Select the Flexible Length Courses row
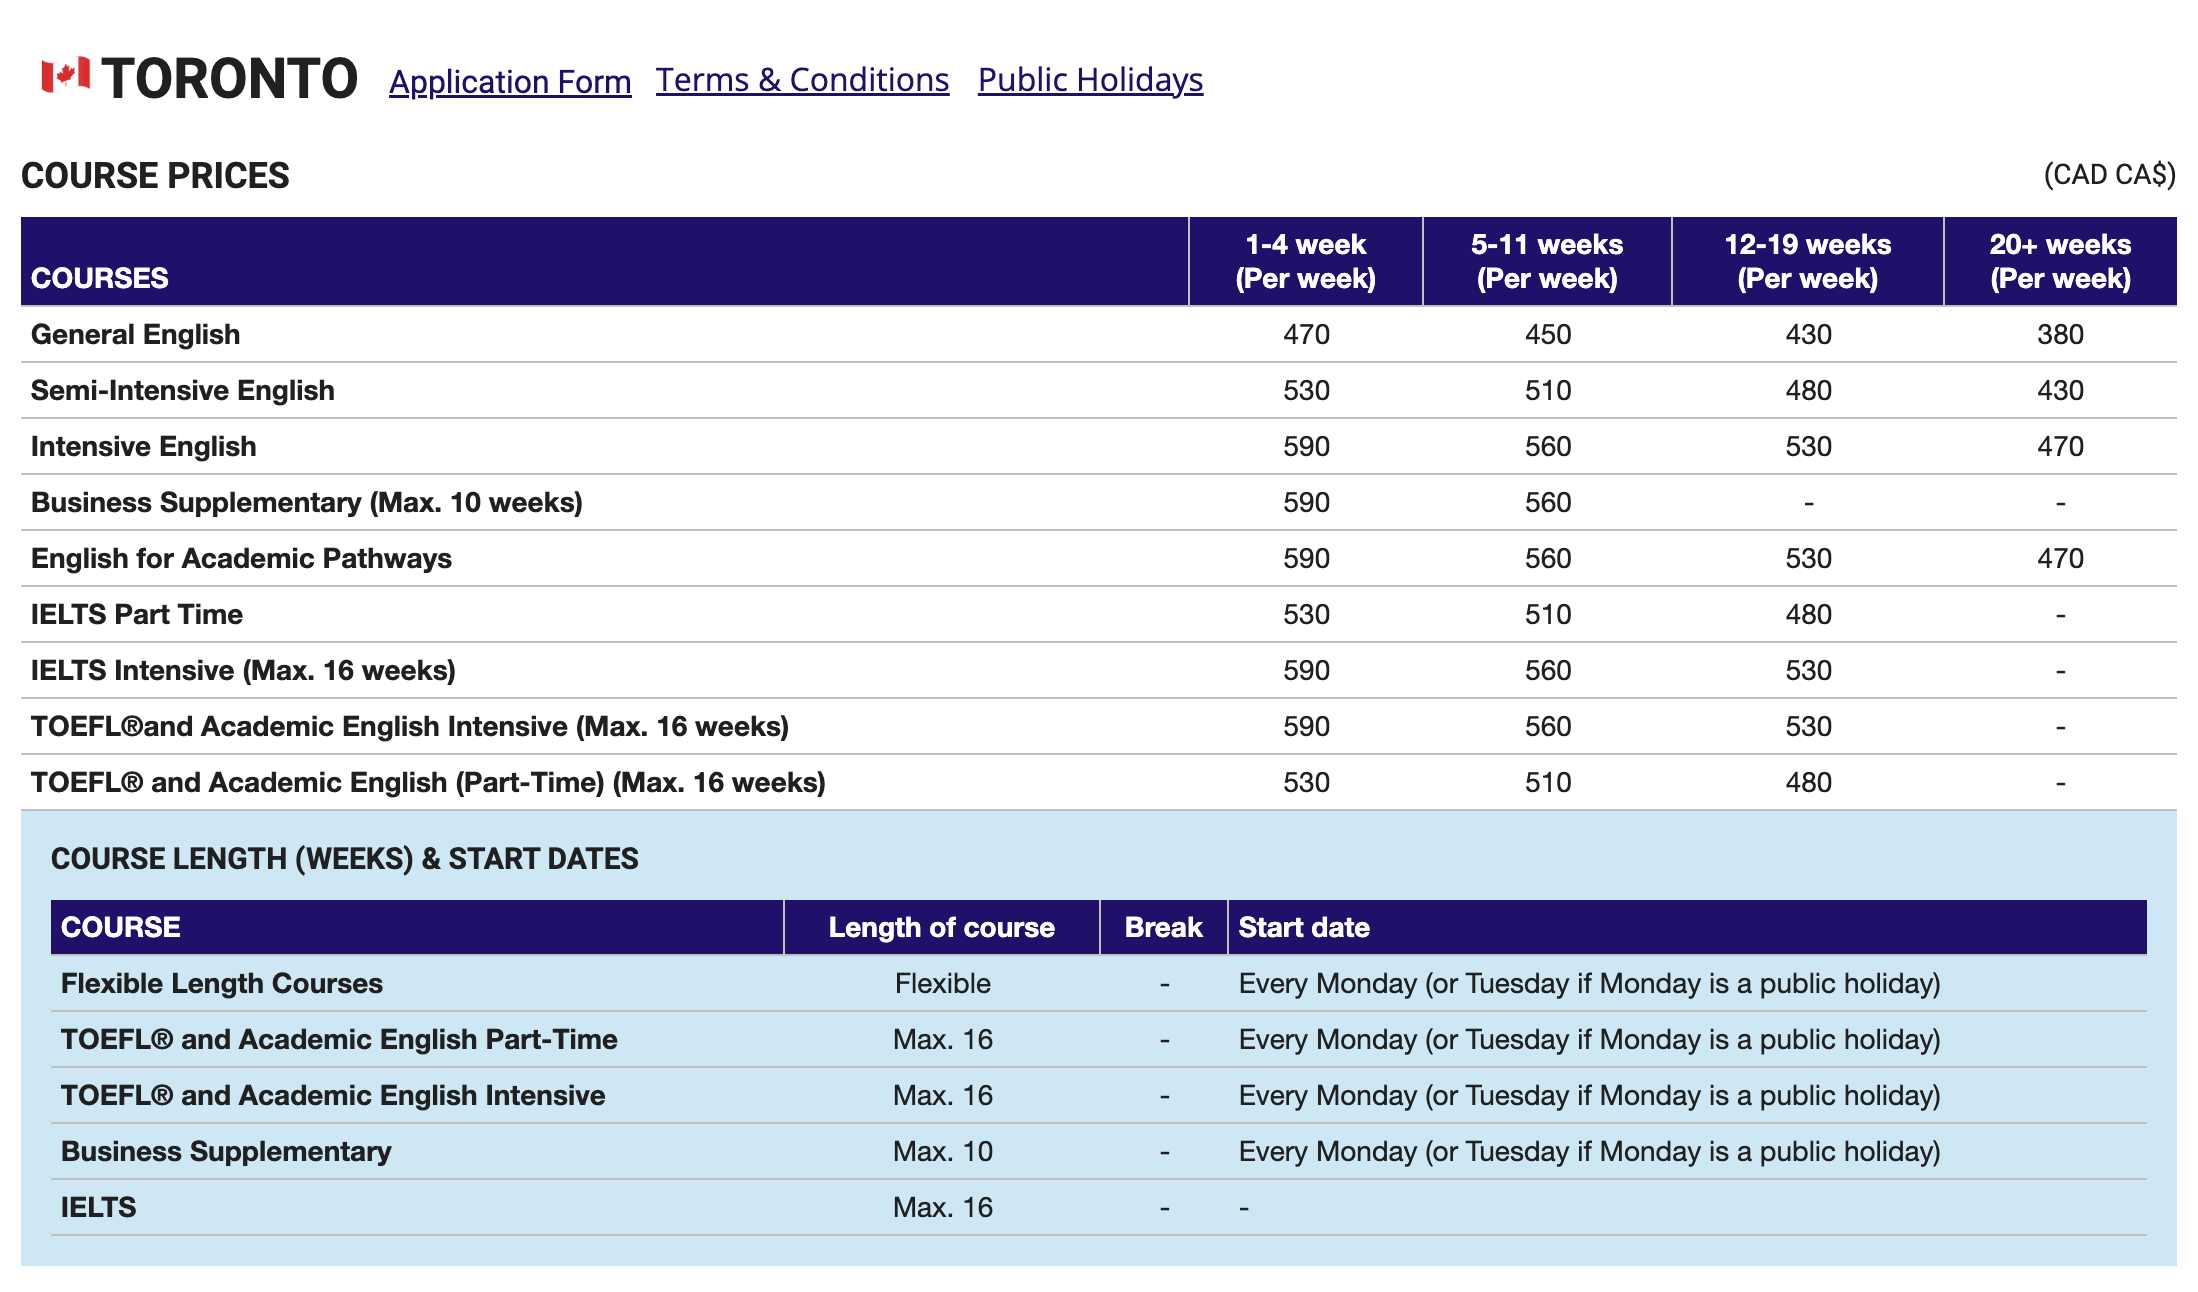The width and height of the screenshot is (2198, 1292). (x=221, y=983)
